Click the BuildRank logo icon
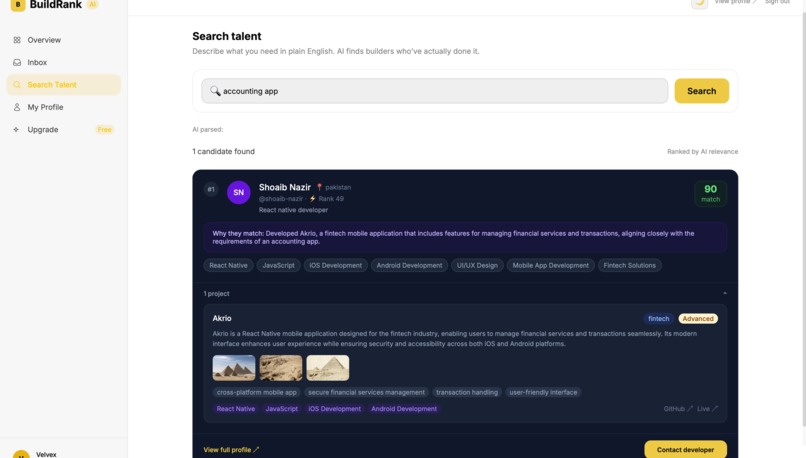This screenshot has width=806, height=458. 18,5
